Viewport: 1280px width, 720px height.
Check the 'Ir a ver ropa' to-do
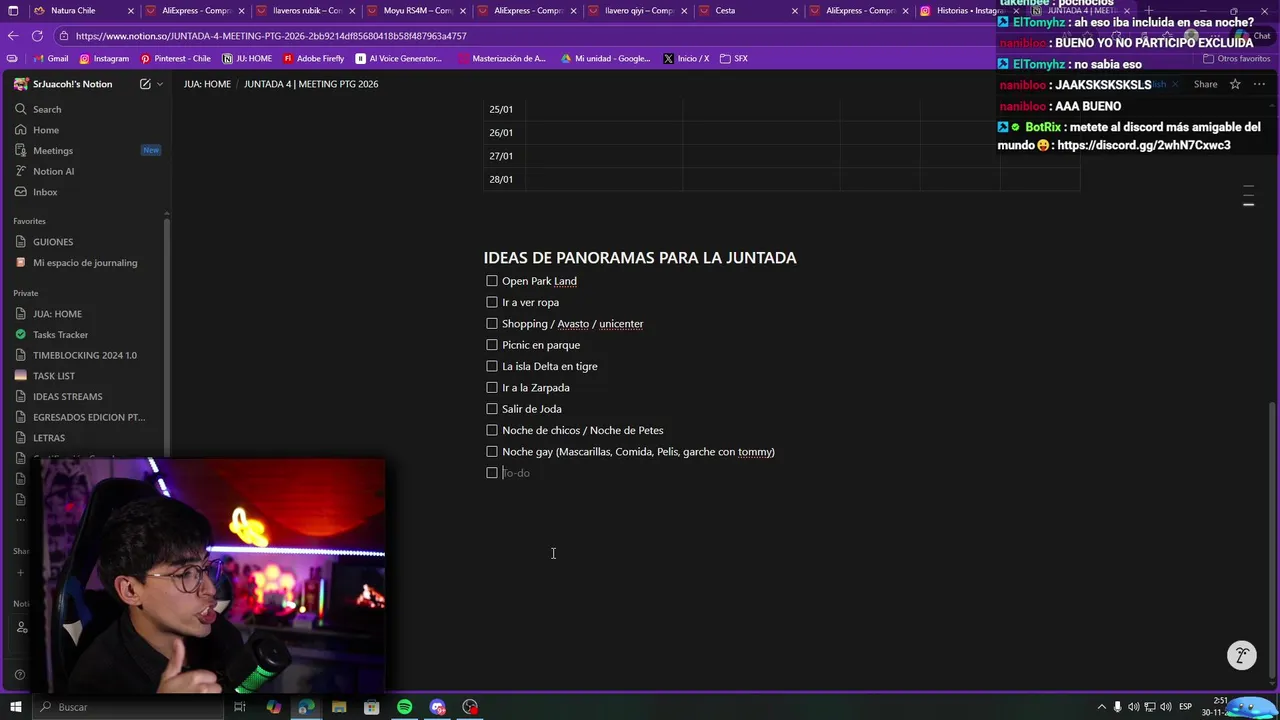[492, 302]
